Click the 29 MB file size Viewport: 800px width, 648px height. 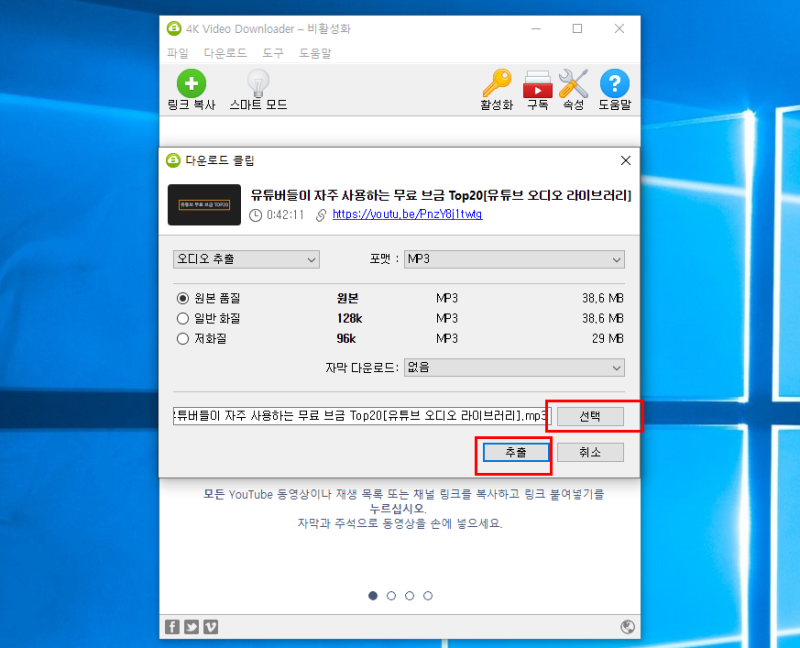pyautogui.click(x=608, y=338)
